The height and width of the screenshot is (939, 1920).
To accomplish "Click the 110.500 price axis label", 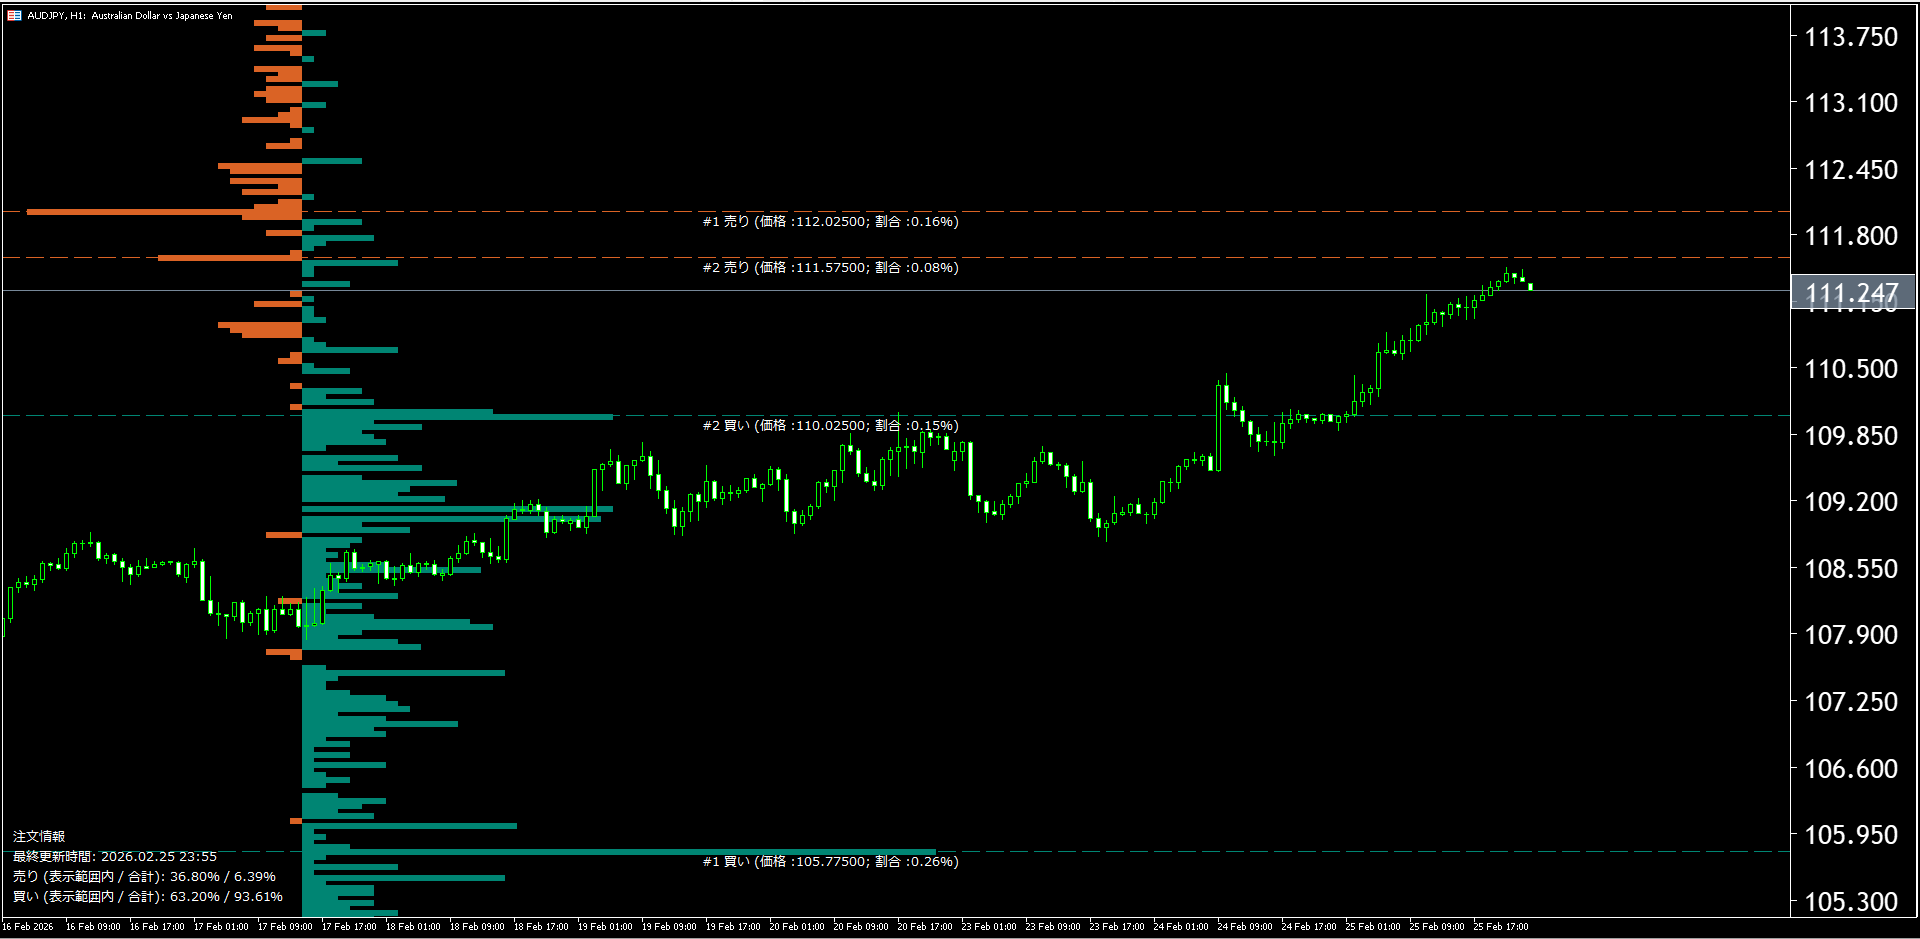I will [1850, 369].
